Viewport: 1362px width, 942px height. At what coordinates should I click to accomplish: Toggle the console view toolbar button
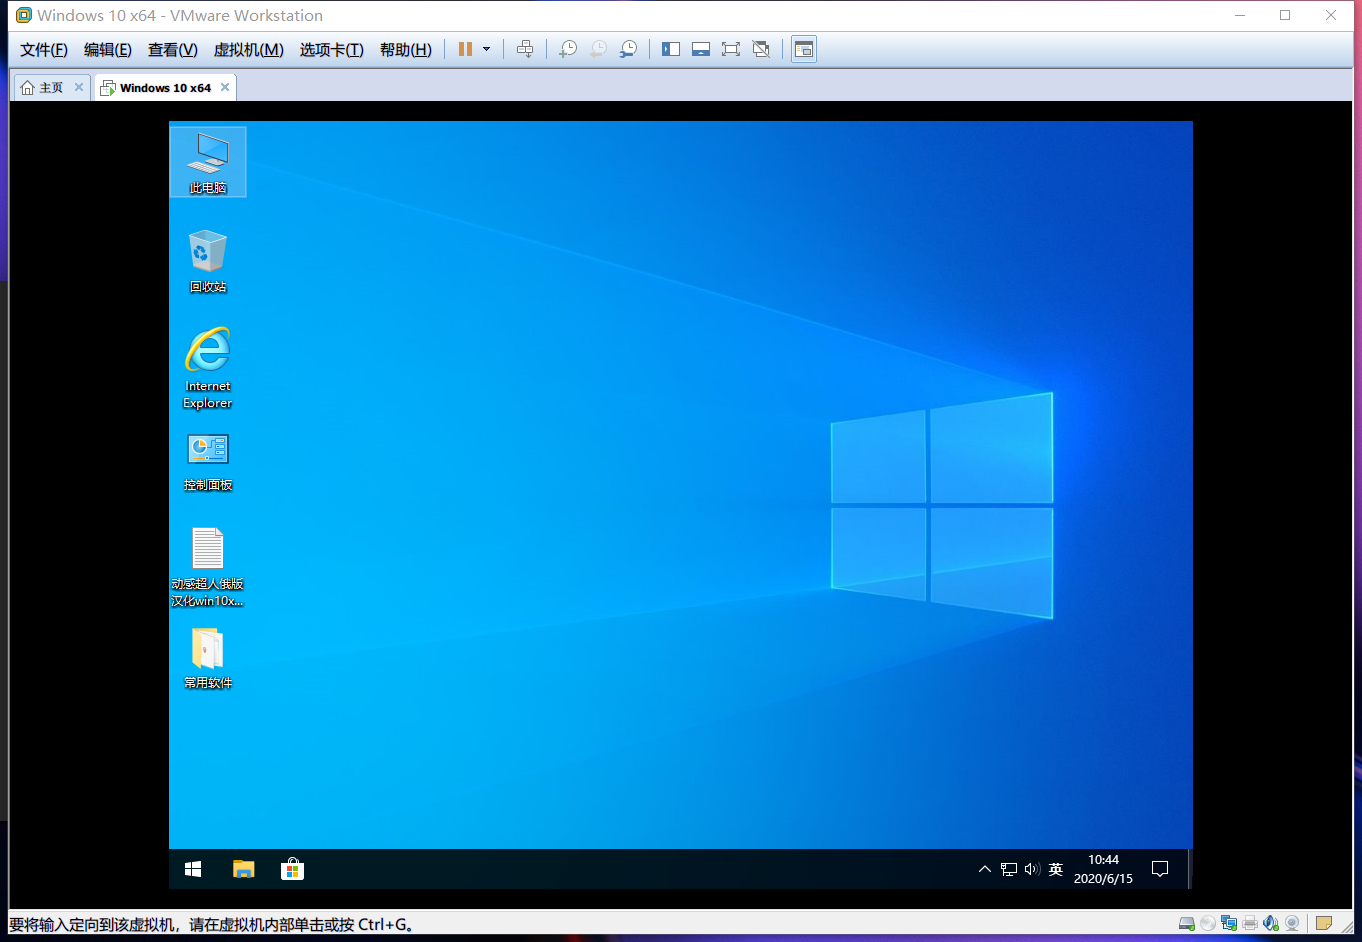coord(804,49)
